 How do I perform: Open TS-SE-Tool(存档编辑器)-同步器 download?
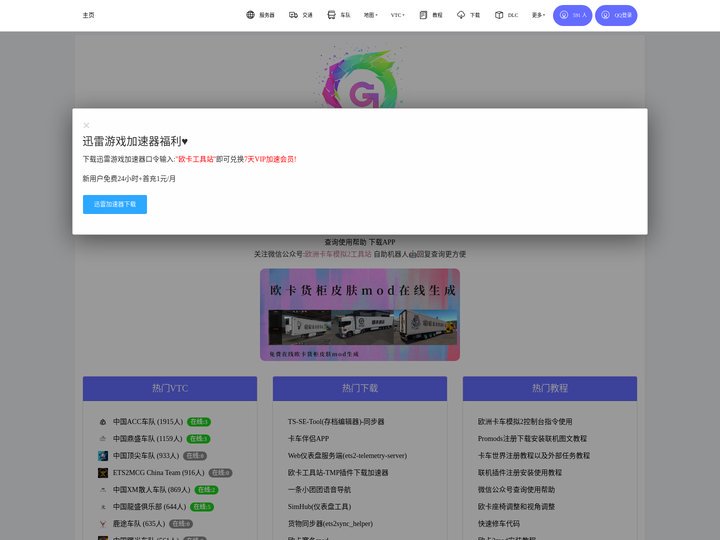336,422
